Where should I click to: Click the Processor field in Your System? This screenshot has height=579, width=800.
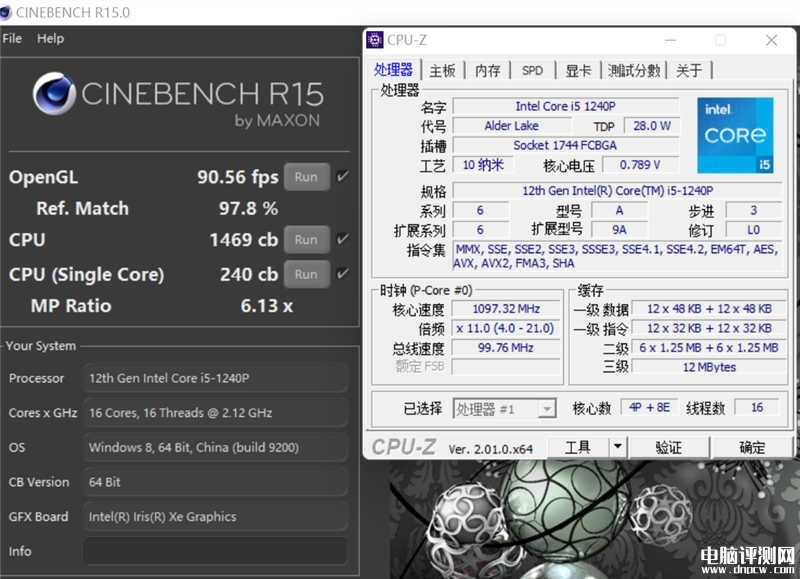(216, 378)
